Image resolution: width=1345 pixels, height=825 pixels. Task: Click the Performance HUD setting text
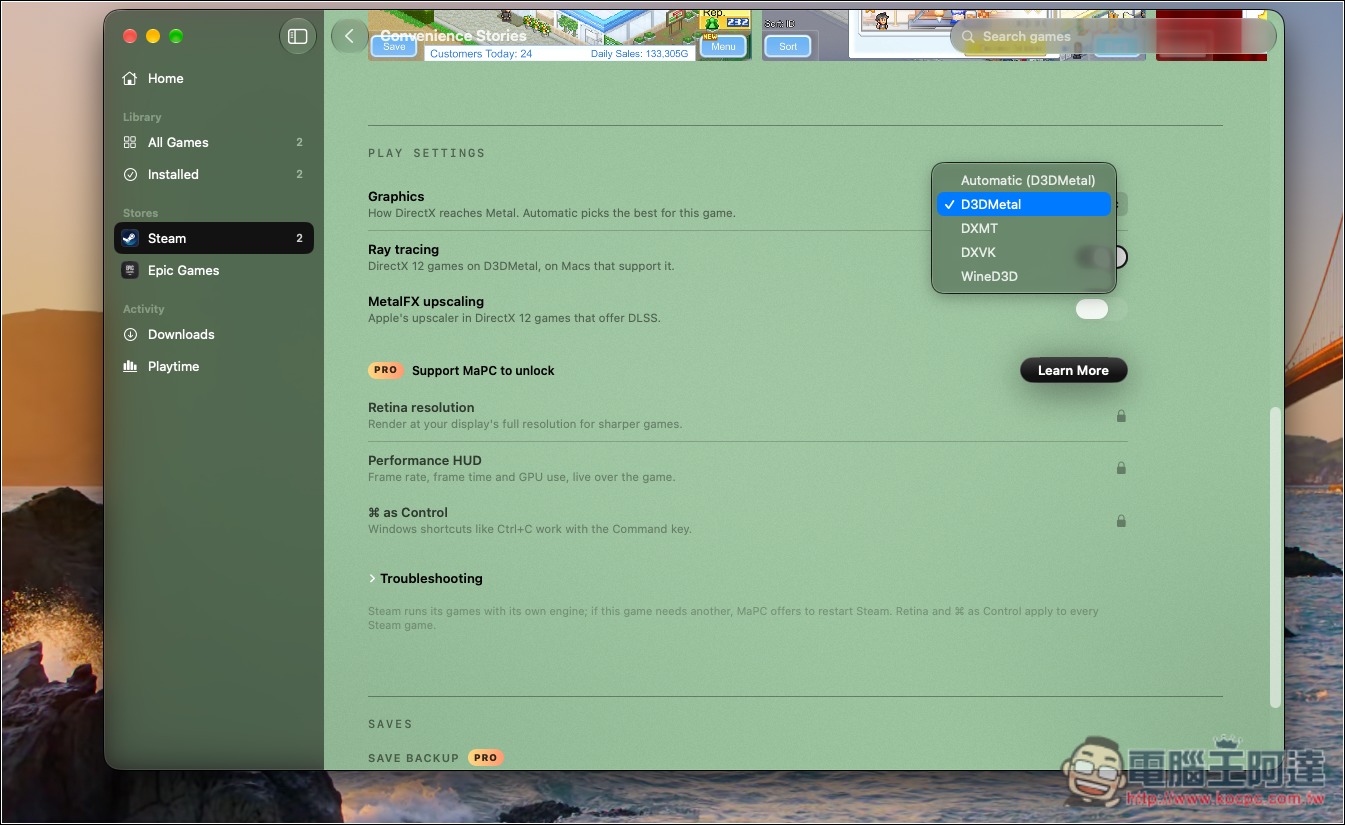[x=425, y=460]
